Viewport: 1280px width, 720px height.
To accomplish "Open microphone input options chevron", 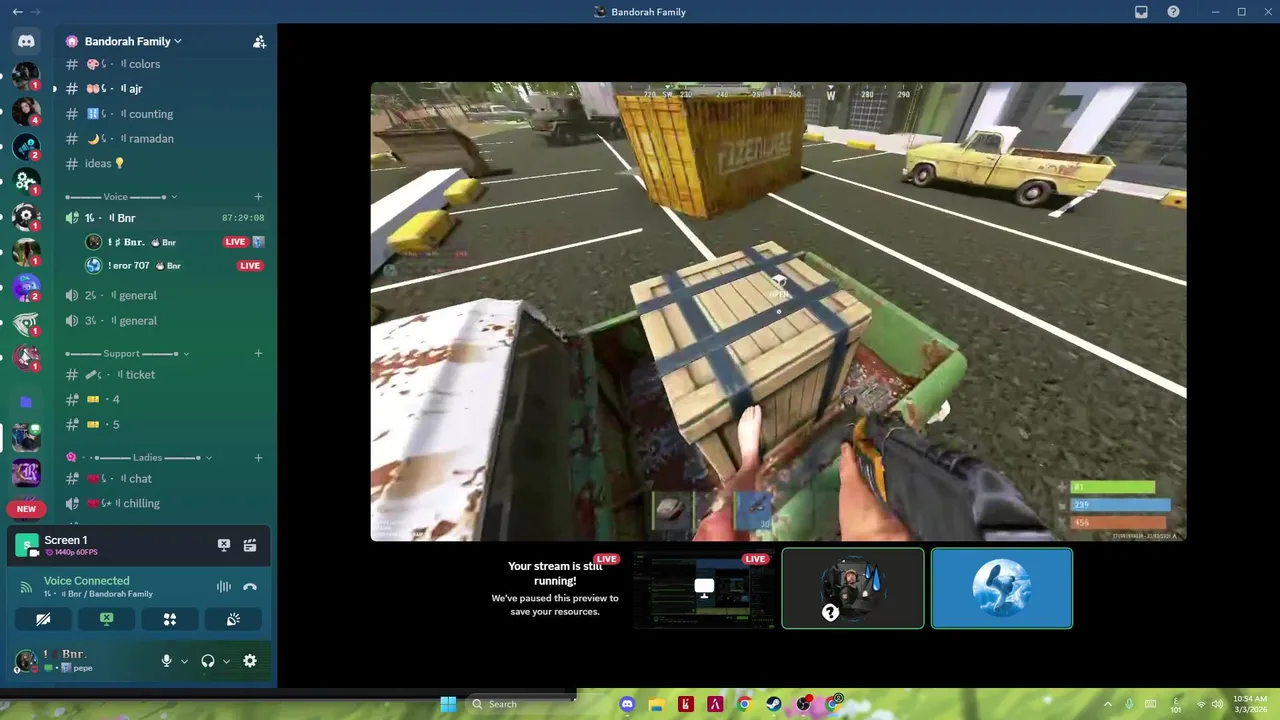I will coord(184,661).
